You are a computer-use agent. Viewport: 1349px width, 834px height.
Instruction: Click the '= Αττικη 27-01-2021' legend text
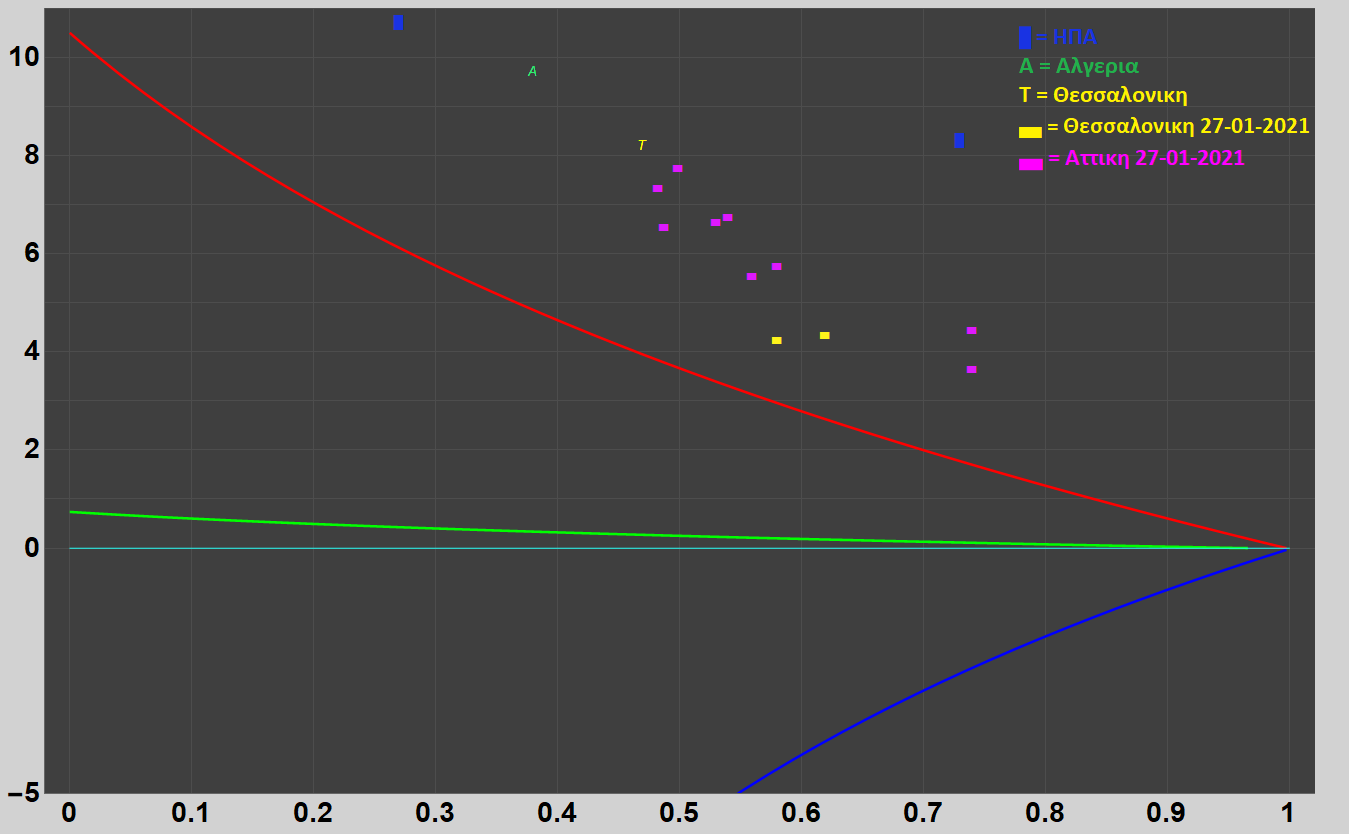click(x=1146, y=158)
